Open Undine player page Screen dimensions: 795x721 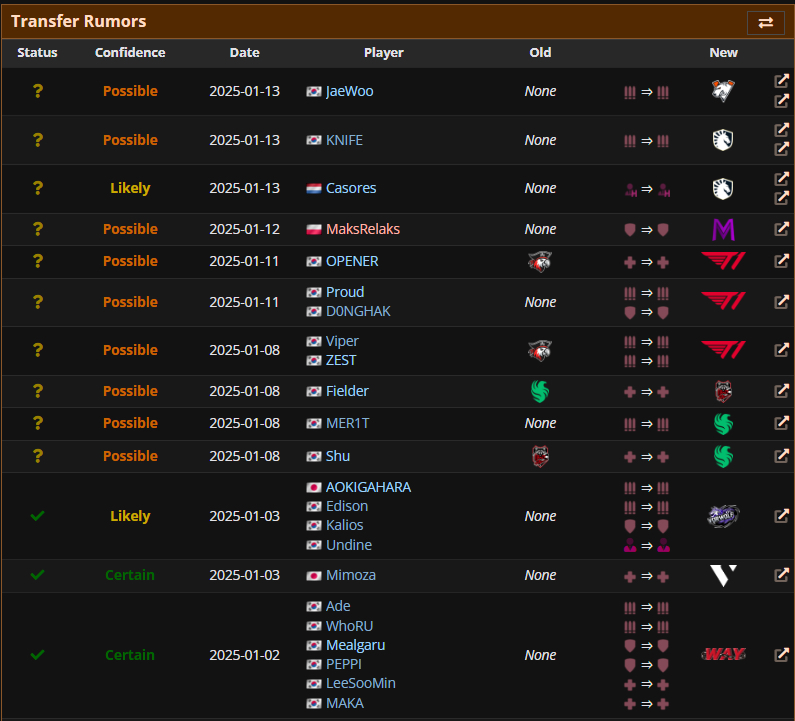349,545
